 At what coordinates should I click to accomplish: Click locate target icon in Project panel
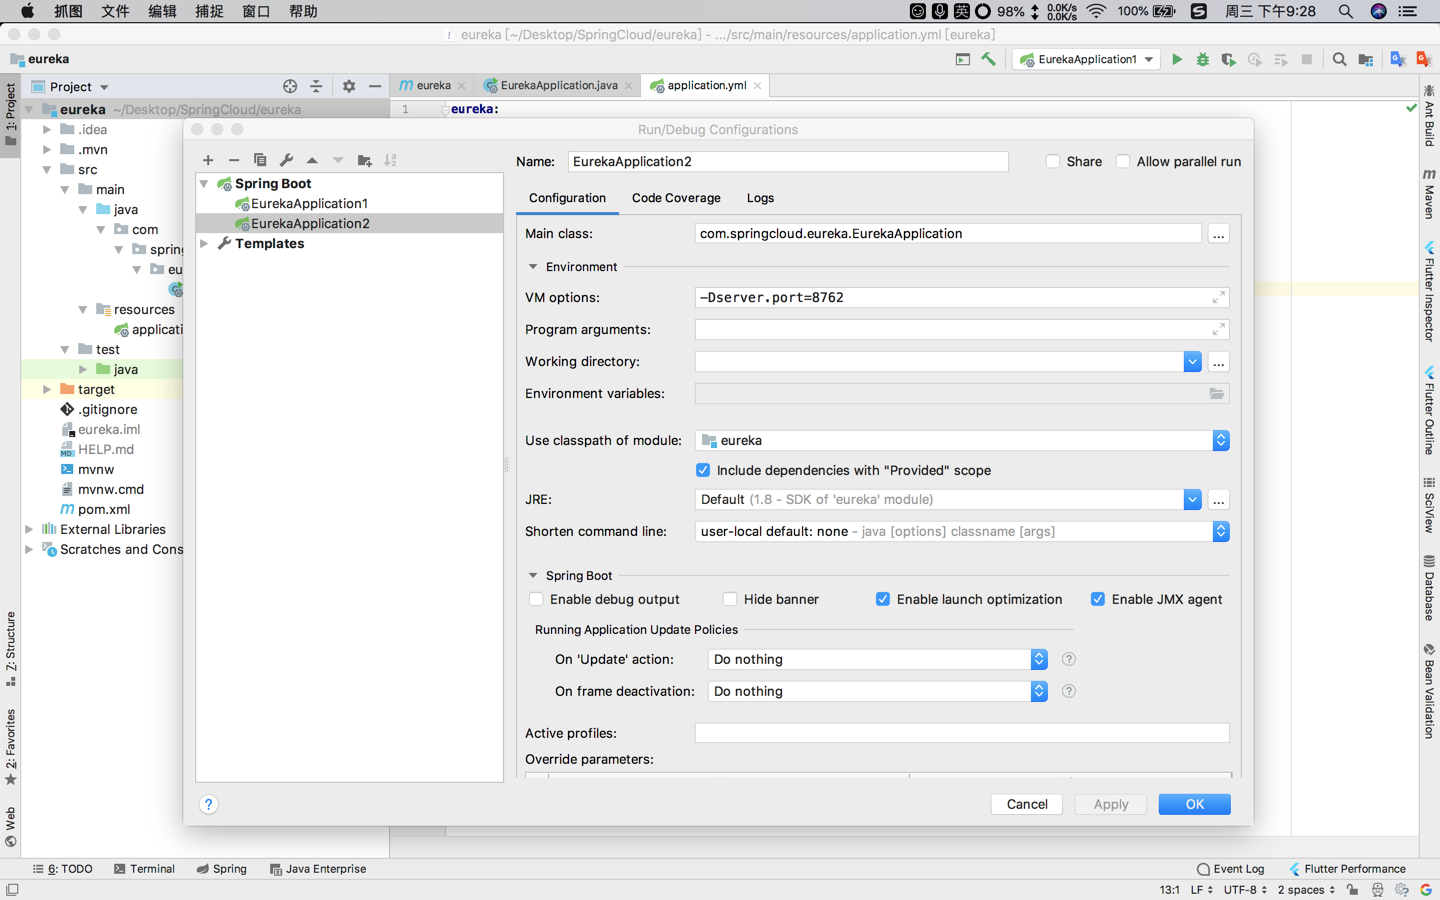290,87
